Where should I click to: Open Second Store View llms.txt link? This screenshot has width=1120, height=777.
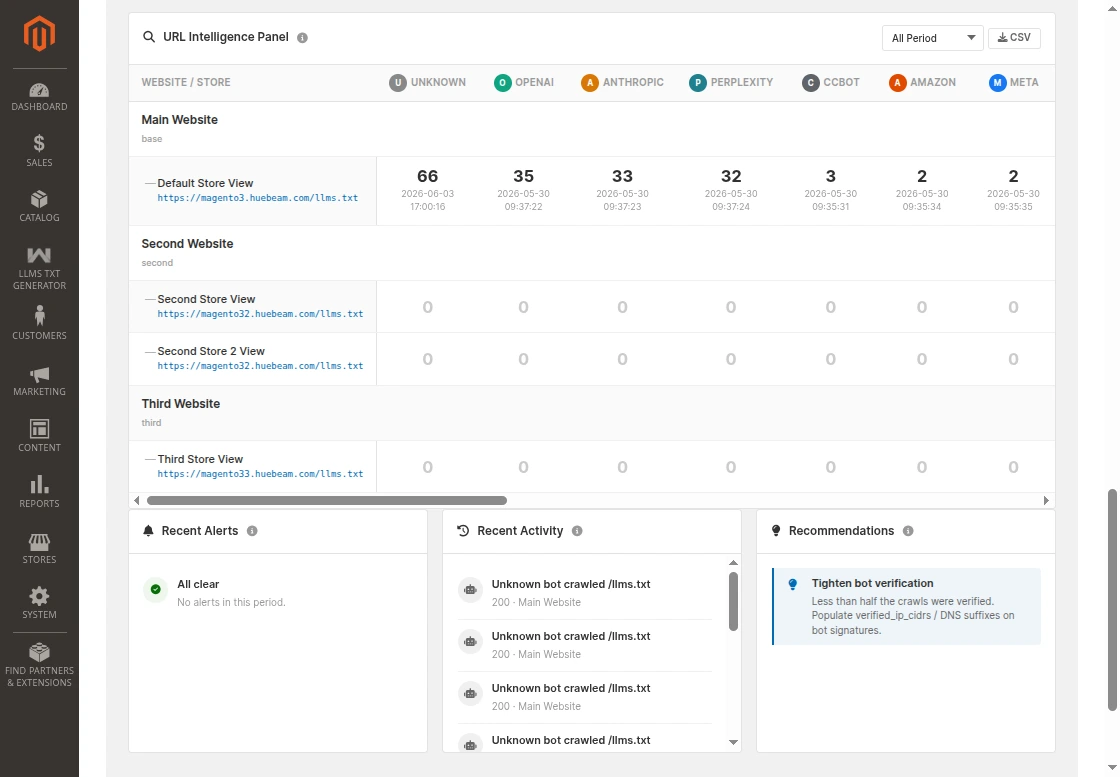click(260, 314)
